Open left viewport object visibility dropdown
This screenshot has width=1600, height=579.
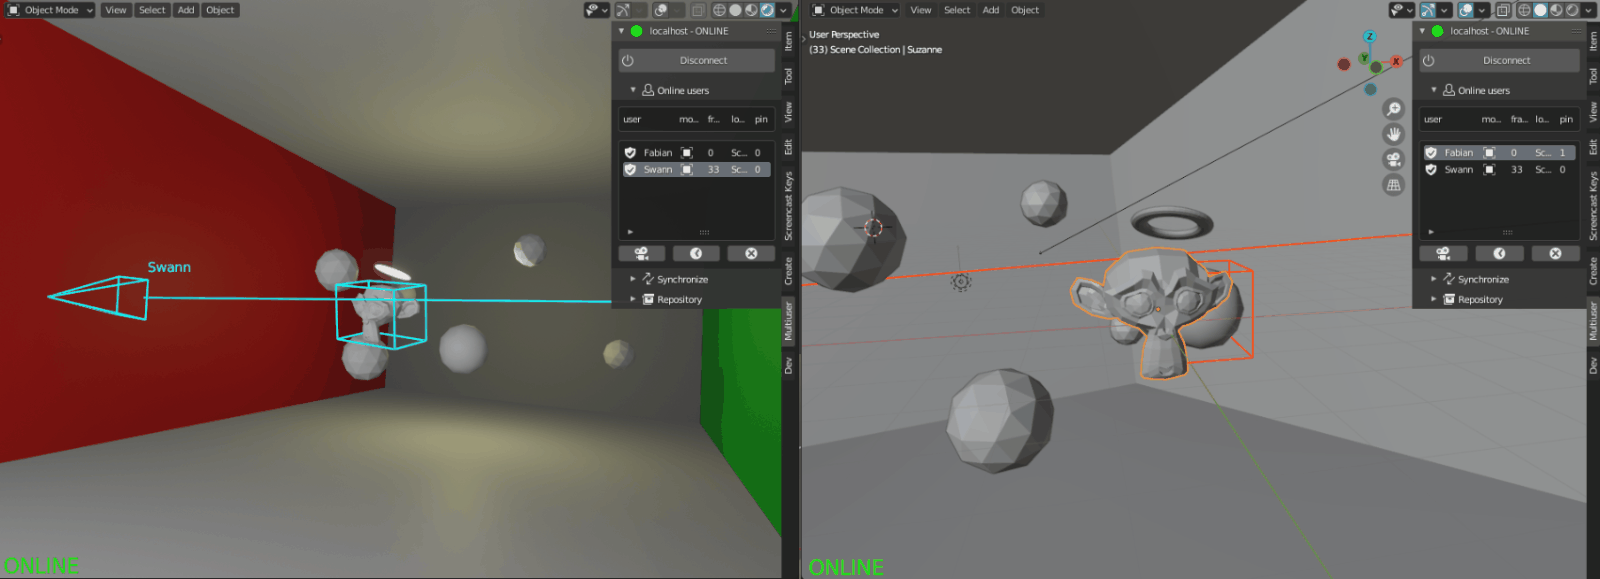click(597, 10)
